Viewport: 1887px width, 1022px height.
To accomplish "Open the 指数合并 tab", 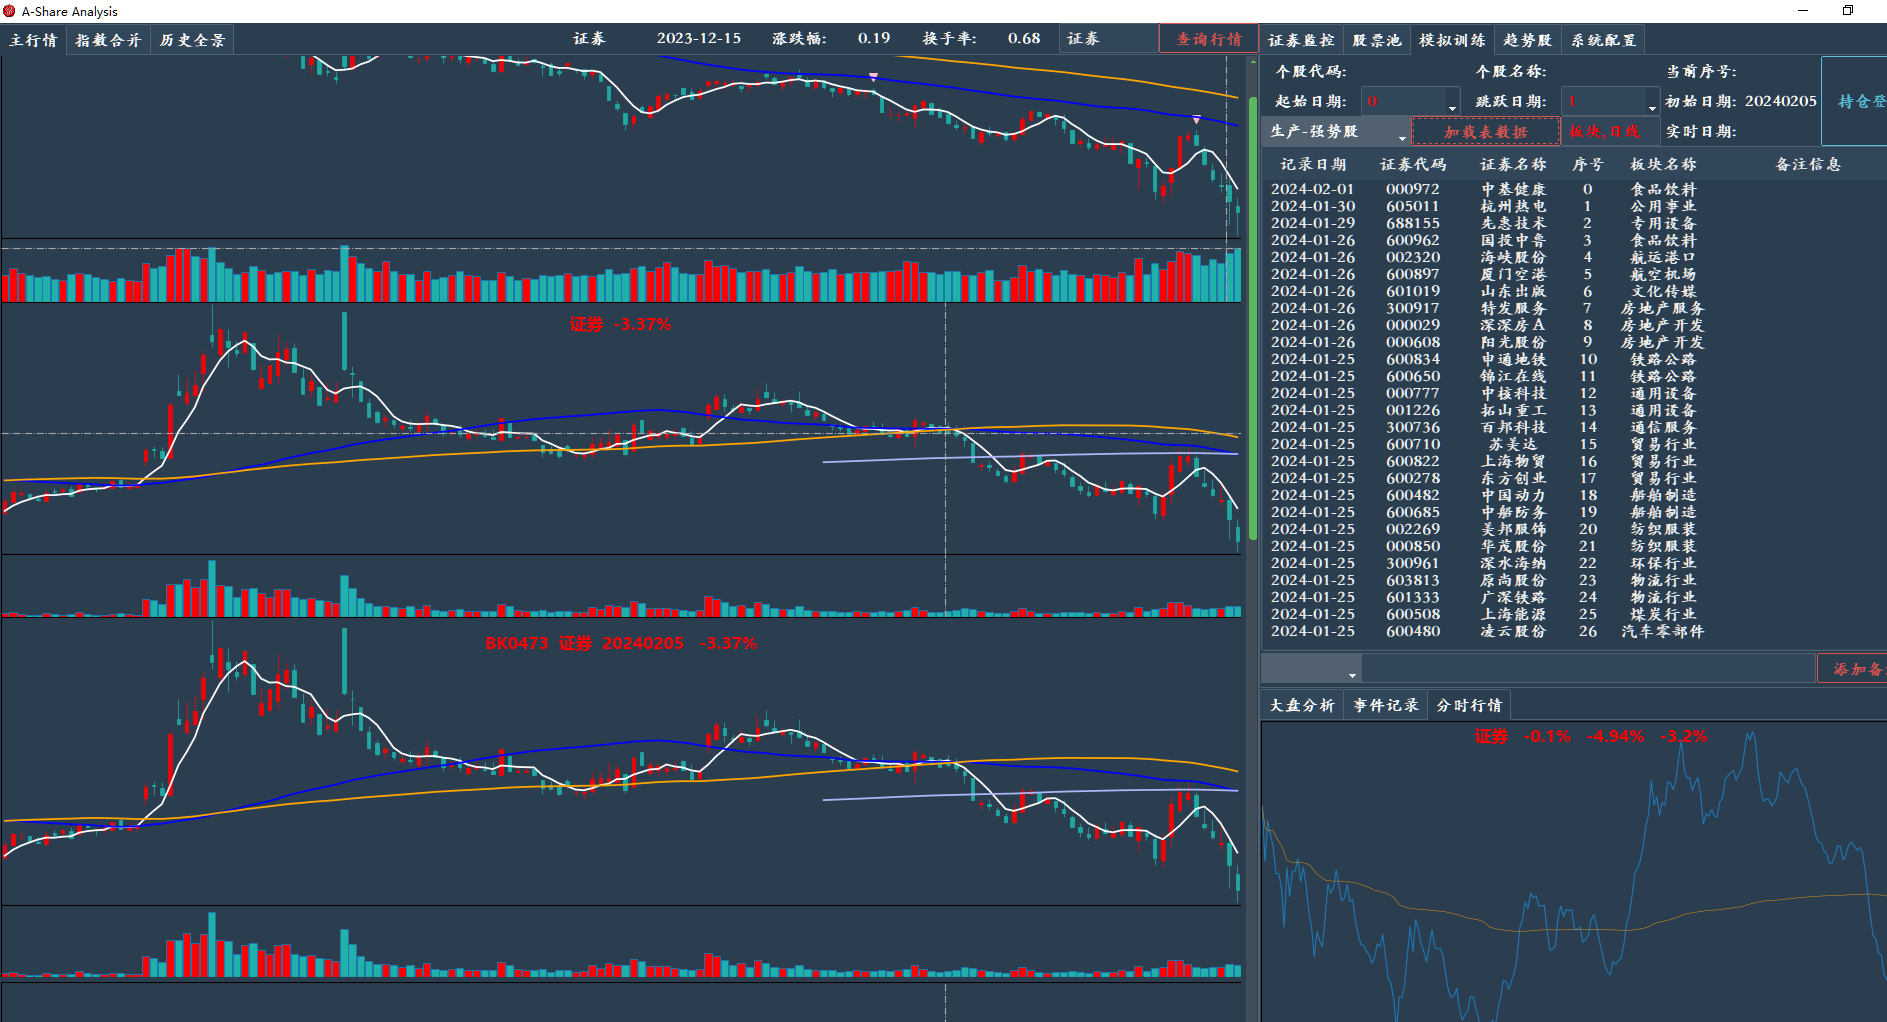I will [x=108, y=40].
